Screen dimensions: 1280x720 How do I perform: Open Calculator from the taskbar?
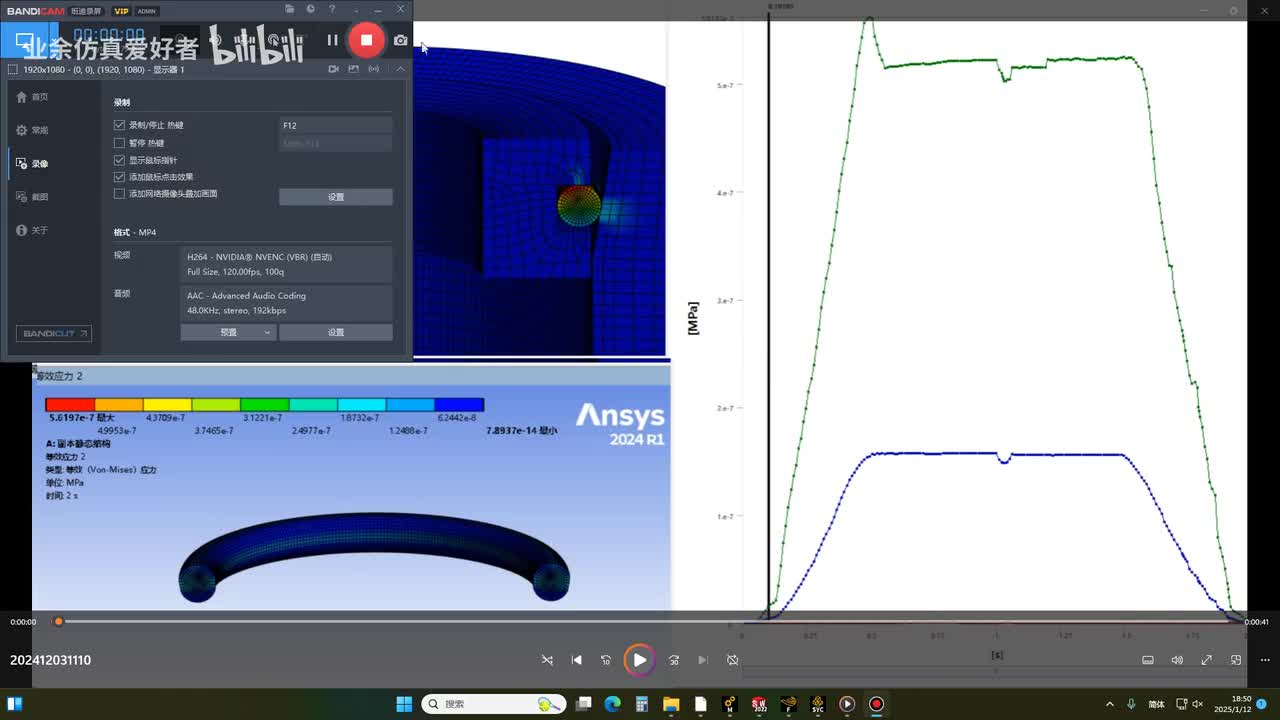tap(642, 704)
